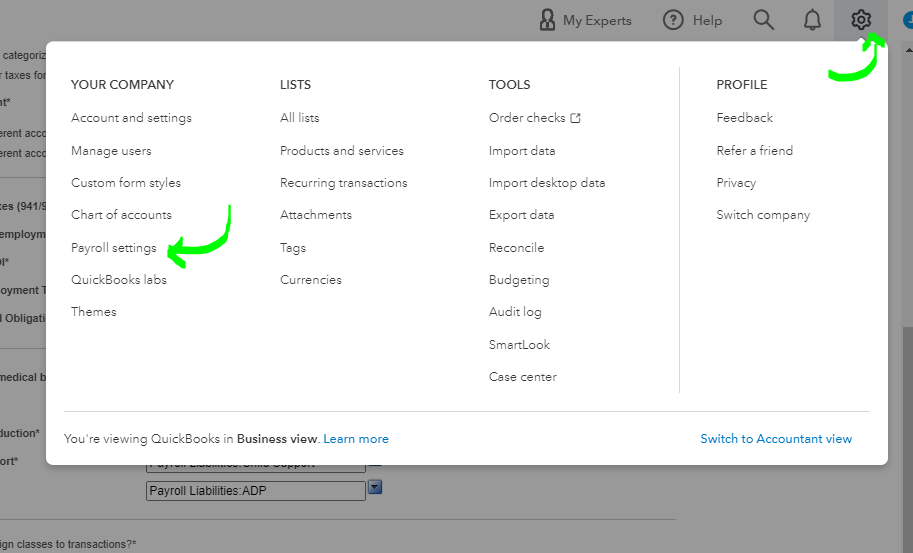Viewport: 913px width, 553px height.
Task: Open QuickBooks labs
Action: tap(119, 280)
